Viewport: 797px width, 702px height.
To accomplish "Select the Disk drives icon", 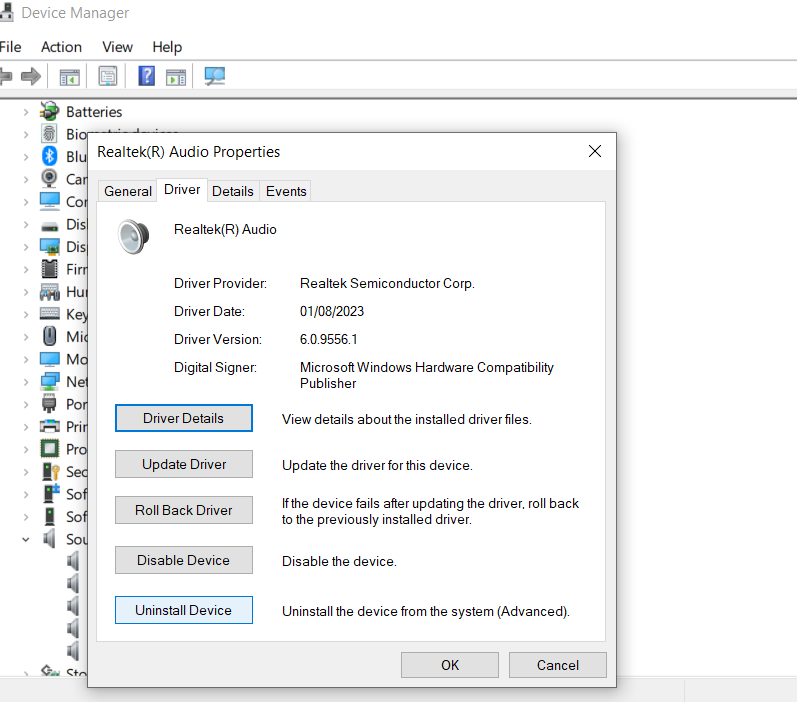I will pos(49,225).
